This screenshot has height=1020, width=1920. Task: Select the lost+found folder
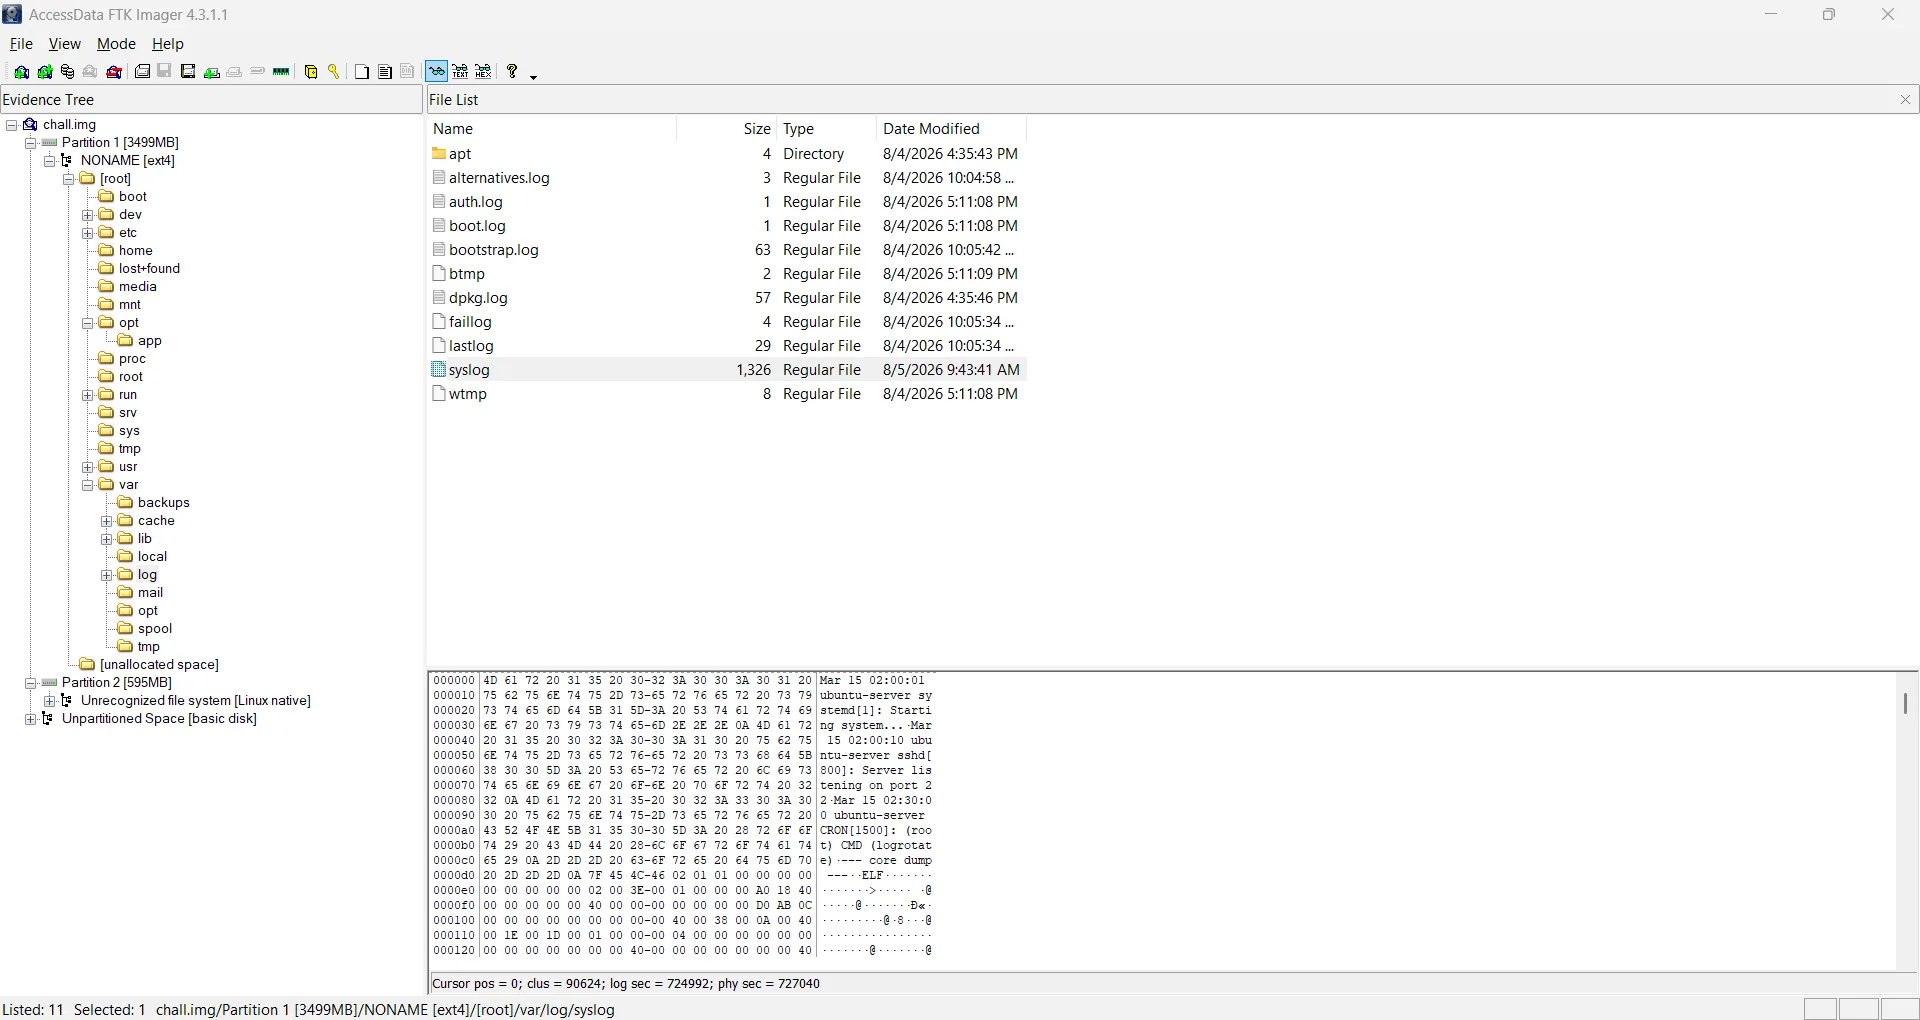click(x=140, y=269)
